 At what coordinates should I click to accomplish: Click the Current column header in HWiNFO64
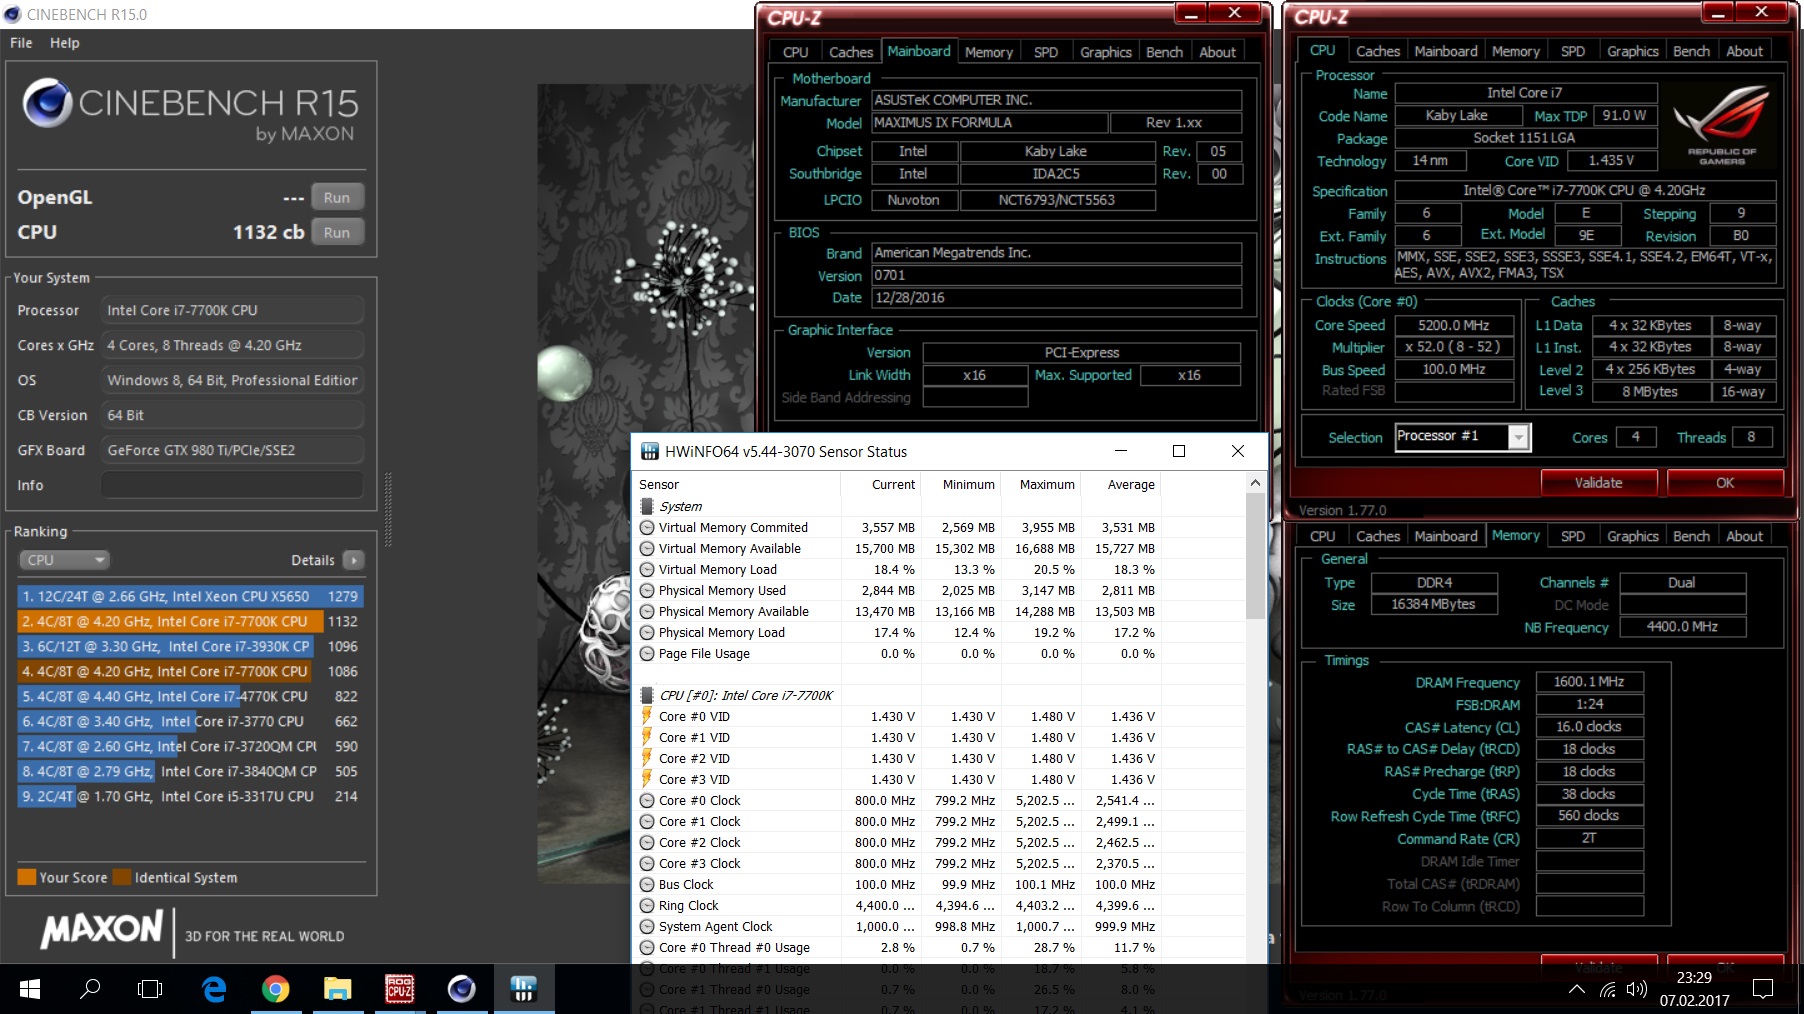pos(881,484)
